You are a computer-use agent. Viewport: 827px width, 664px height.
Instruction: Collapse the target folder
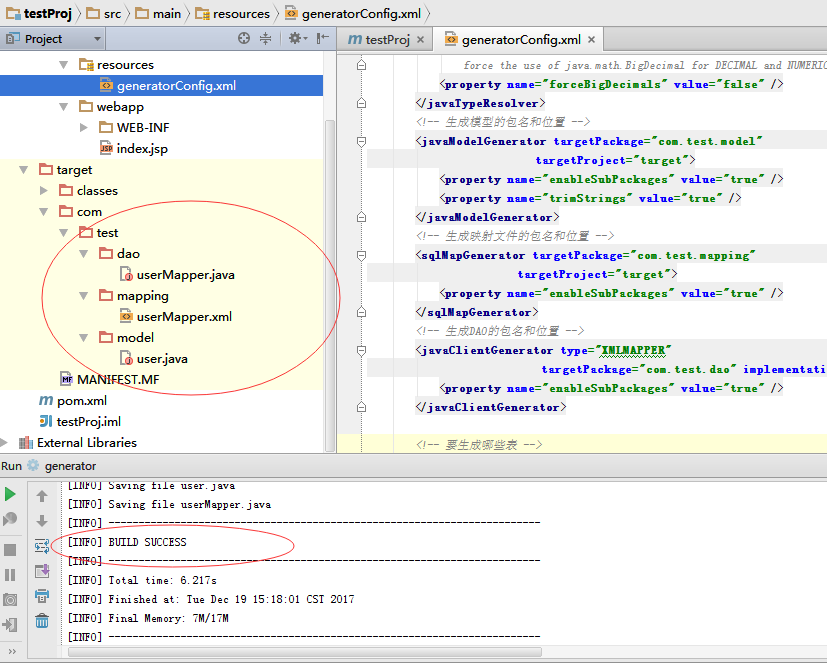tap(24, 170)
